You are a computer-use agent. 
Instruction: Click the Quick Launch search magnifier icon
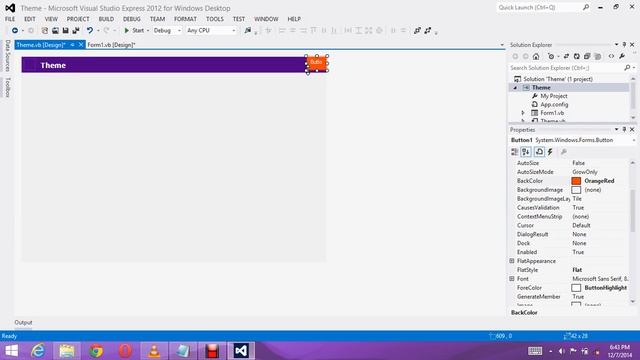tap(586, 7)
